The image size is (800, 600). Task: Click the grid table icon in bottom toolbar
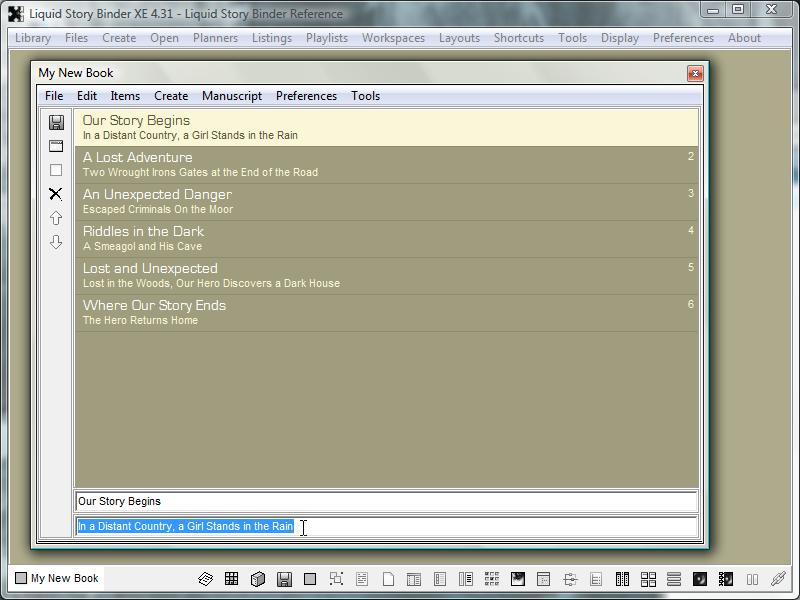pyautogui.click(x=231, y=579)
